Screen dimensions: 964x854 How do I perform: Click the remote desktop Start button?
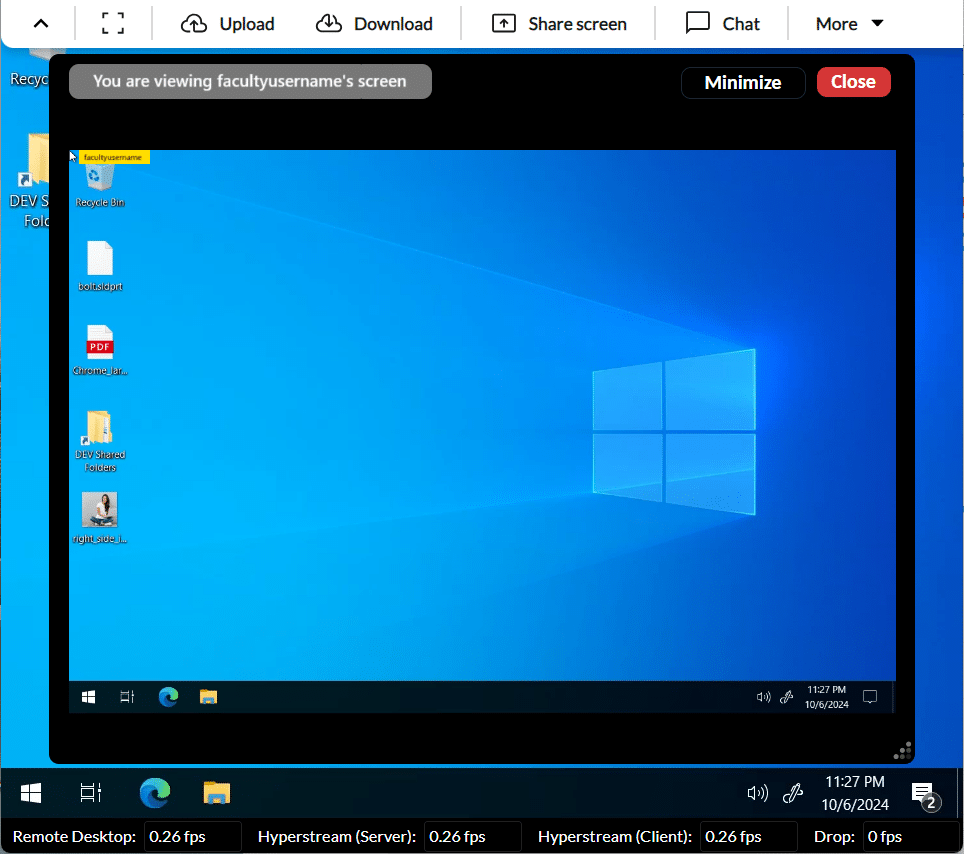coord(88,697)
